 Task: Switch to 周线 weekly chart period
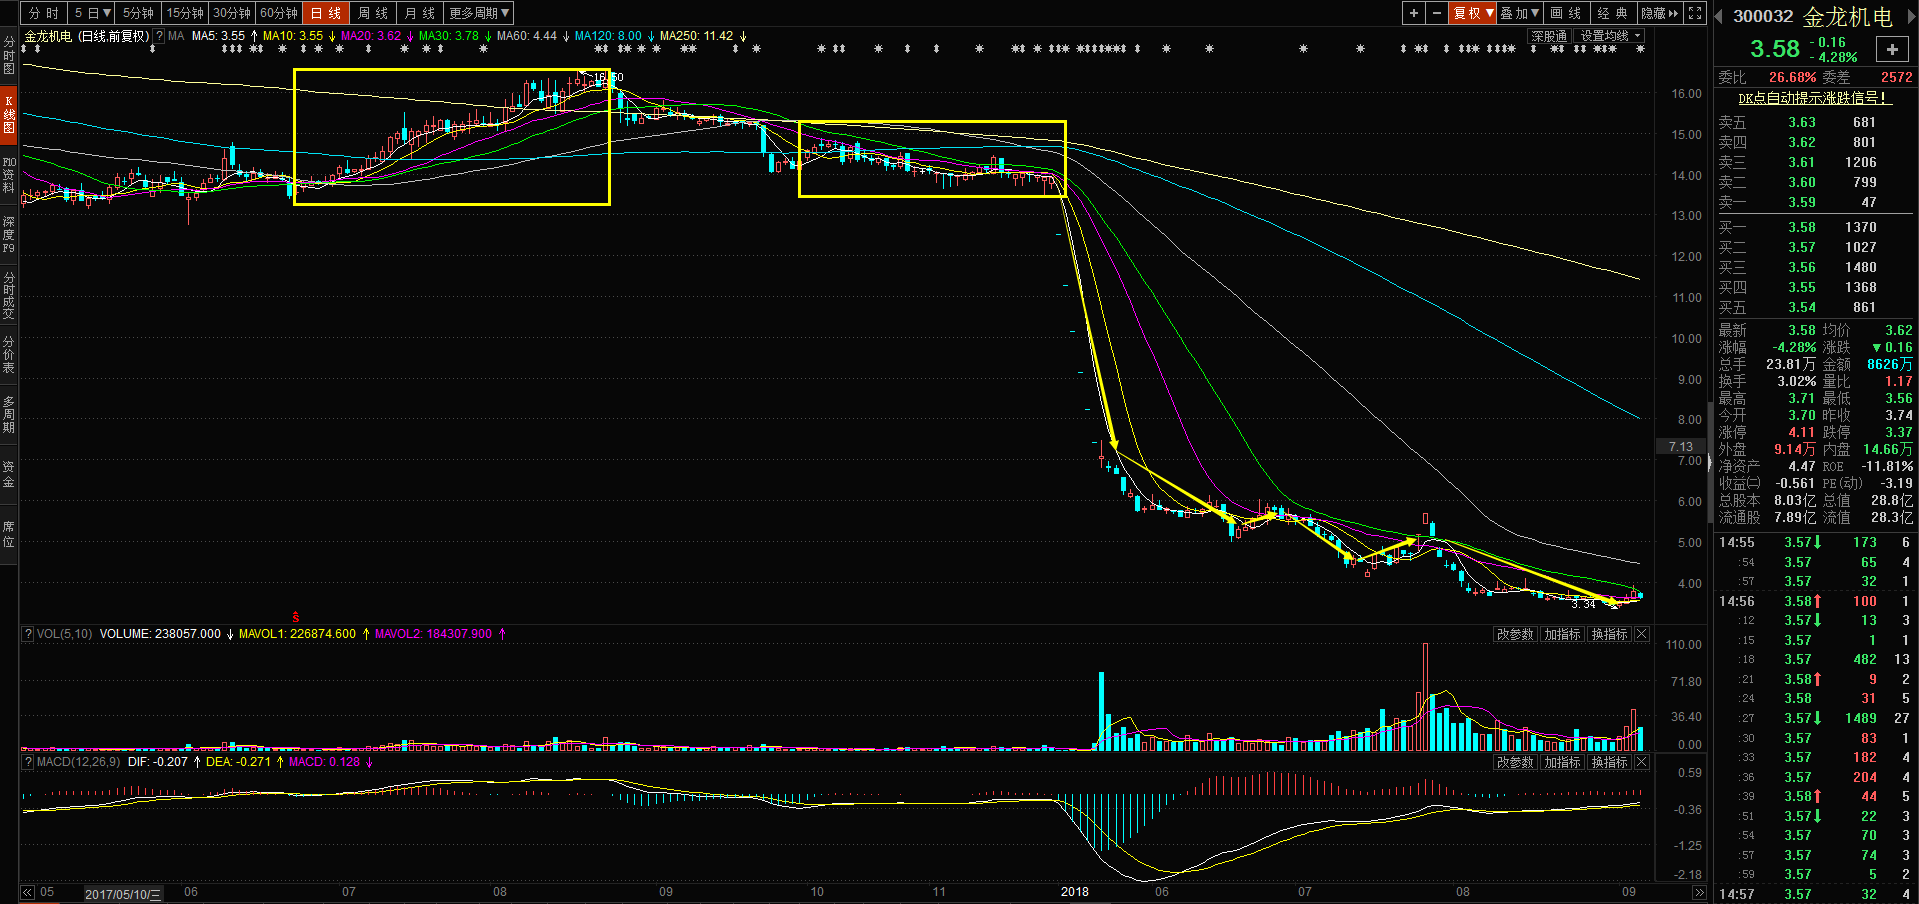[373, 13]
